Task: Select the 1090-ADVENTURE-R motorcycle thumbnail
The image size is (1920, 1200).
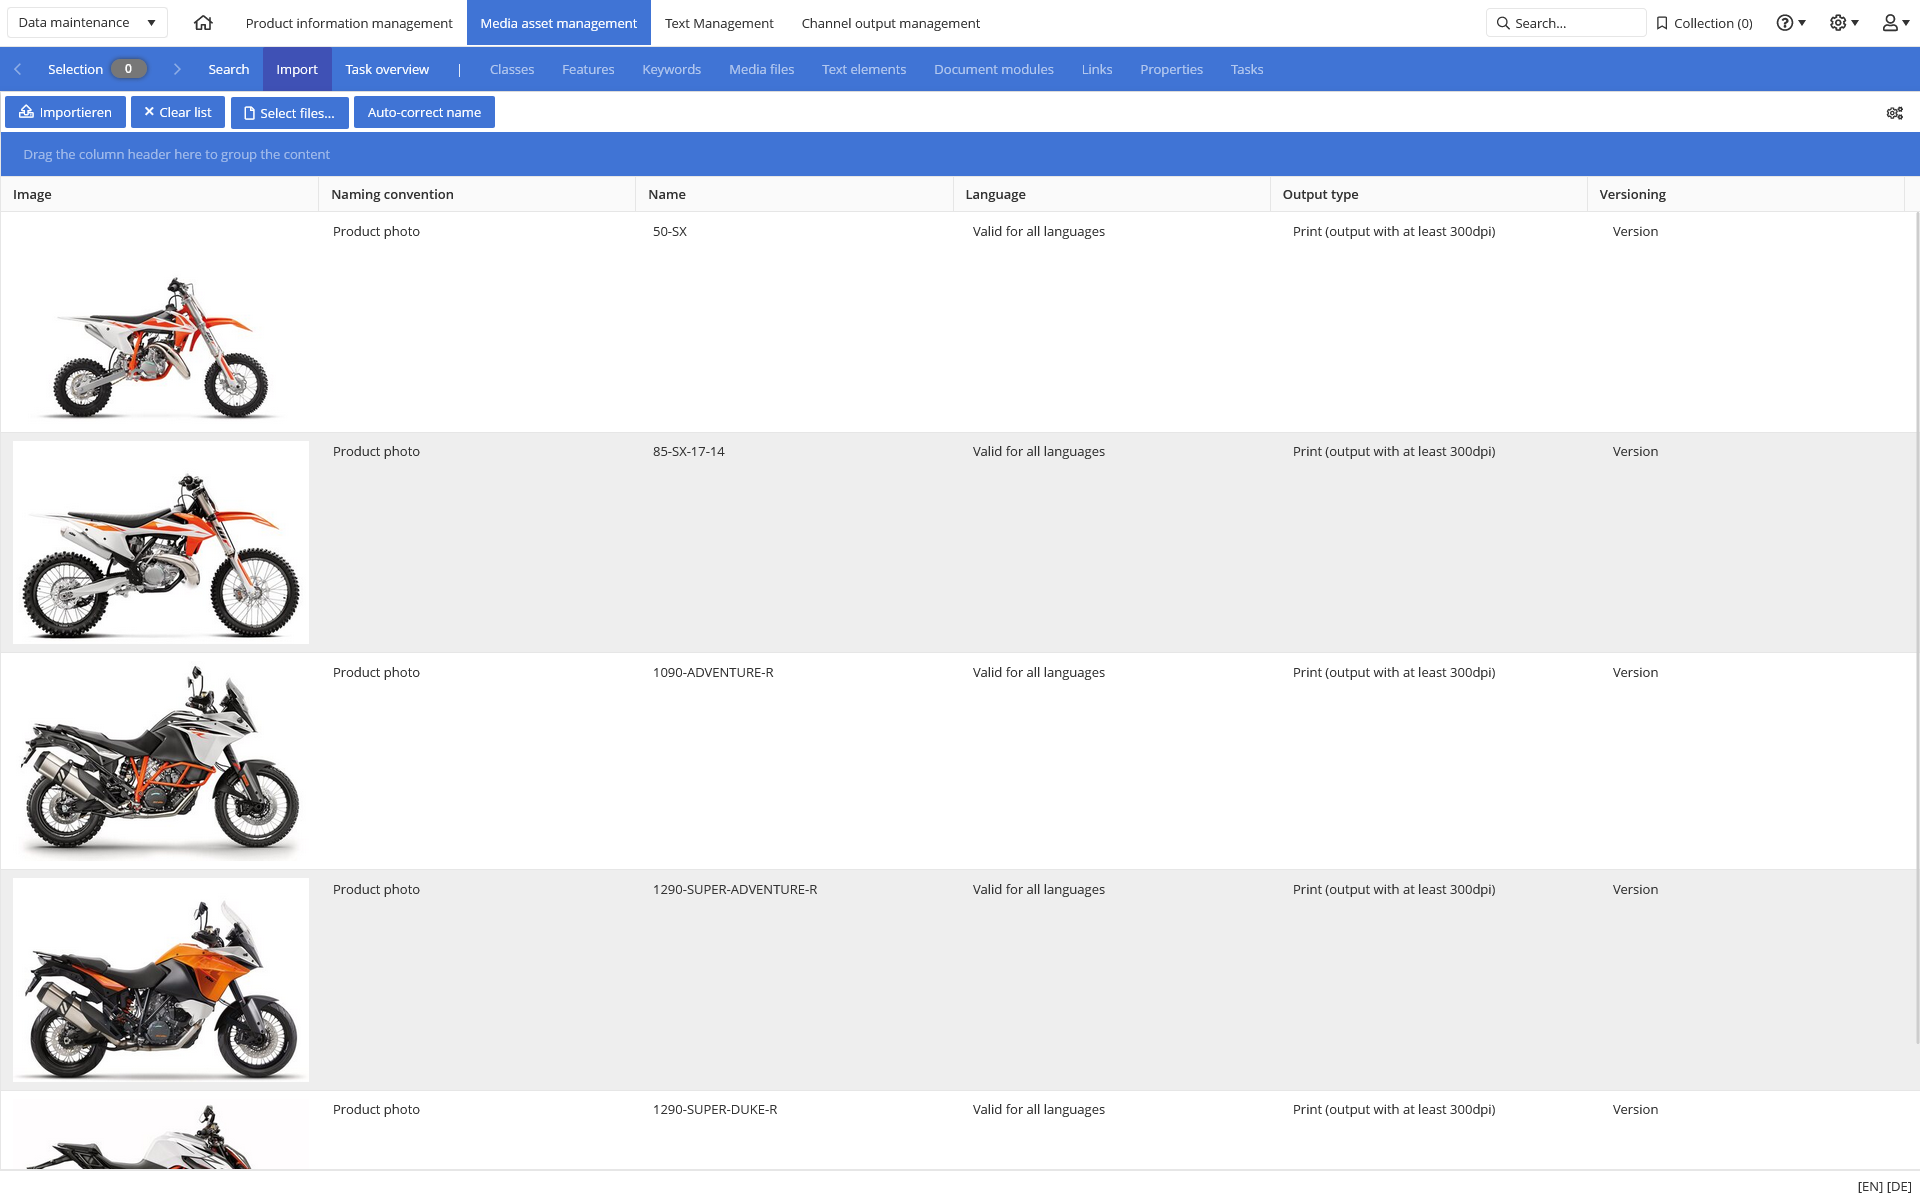Action: click(161, 760)
